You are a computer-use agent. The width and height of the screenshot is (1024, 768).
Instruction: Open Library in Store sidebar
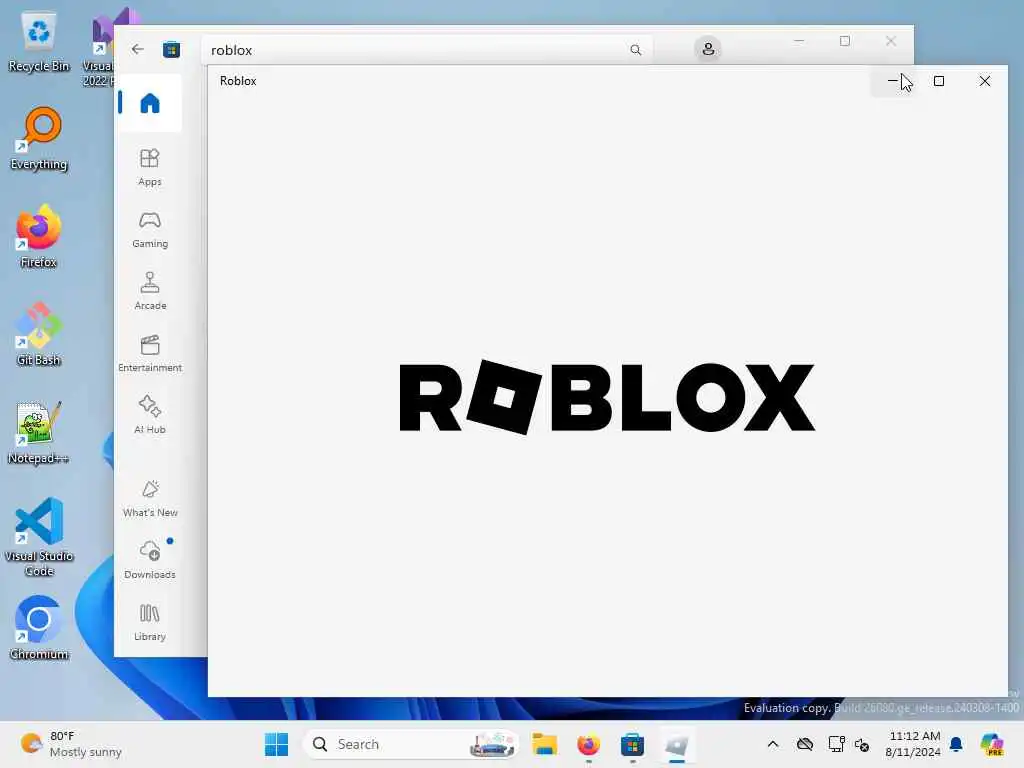[x=150, y=622]
